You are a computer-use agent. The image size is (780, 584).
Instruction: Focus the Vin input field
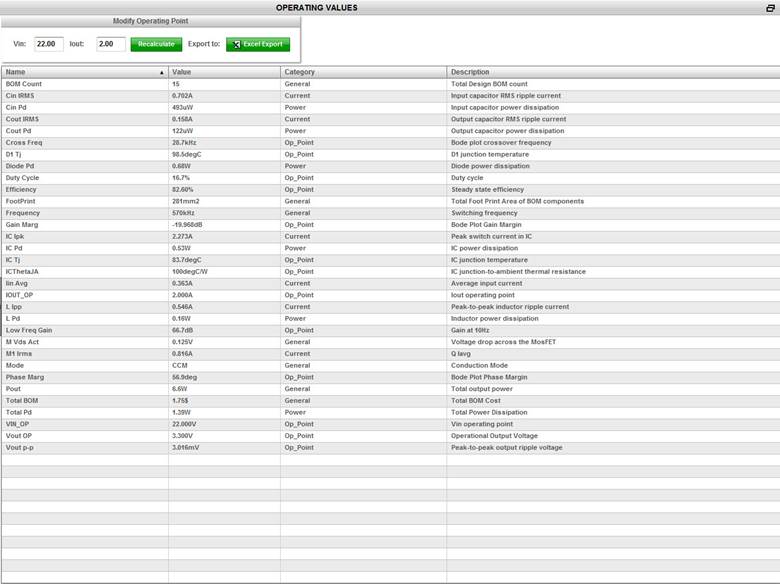(48, 44)
